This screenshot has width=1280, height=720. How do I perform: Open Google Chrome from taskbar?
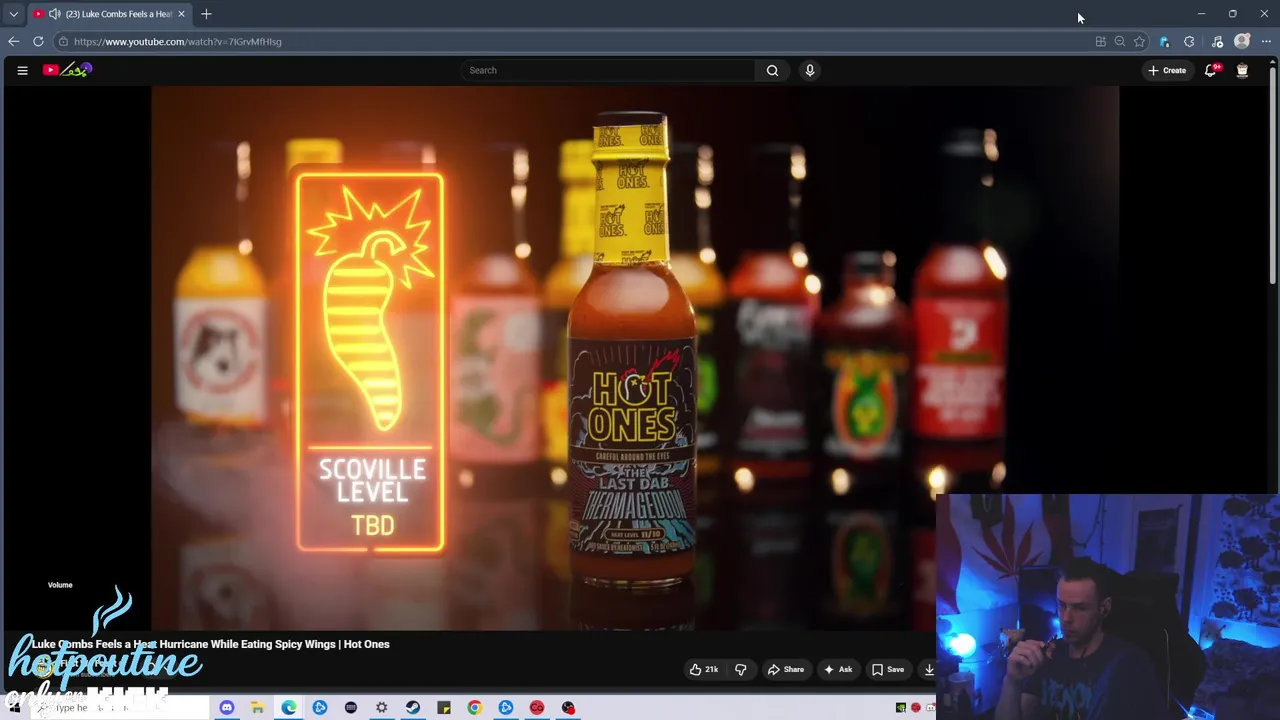click(475, 708)
